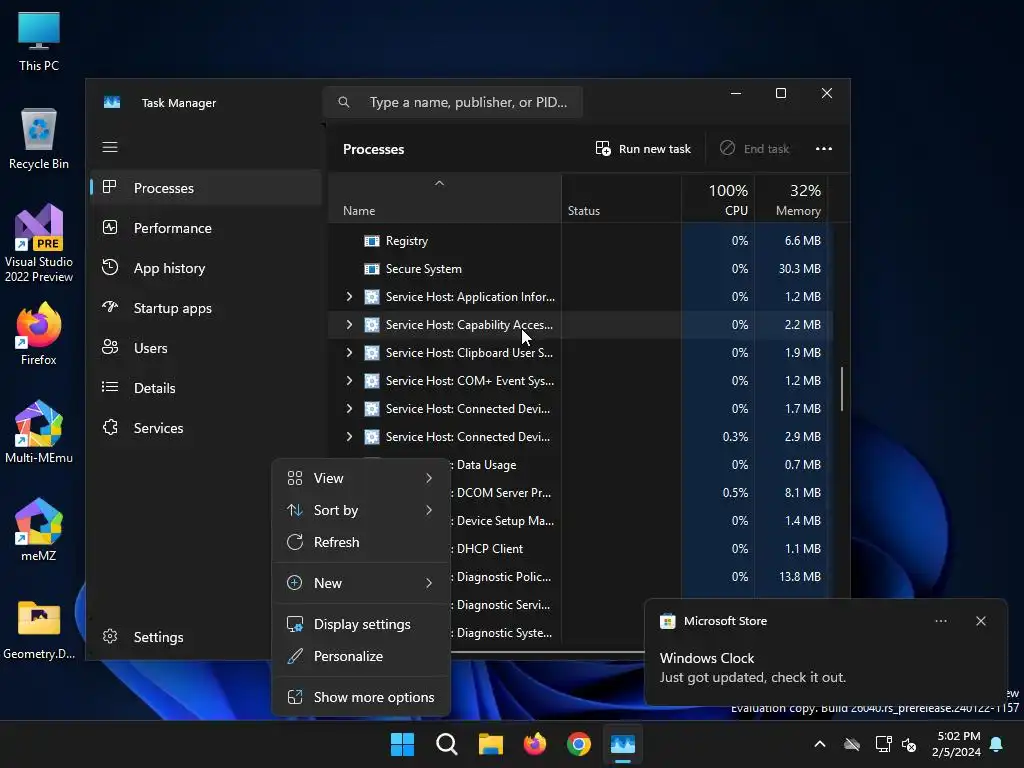Click the Secure System process icon
The width and height of the screenshot is (1024, 768).
click(x=372, y=269)
